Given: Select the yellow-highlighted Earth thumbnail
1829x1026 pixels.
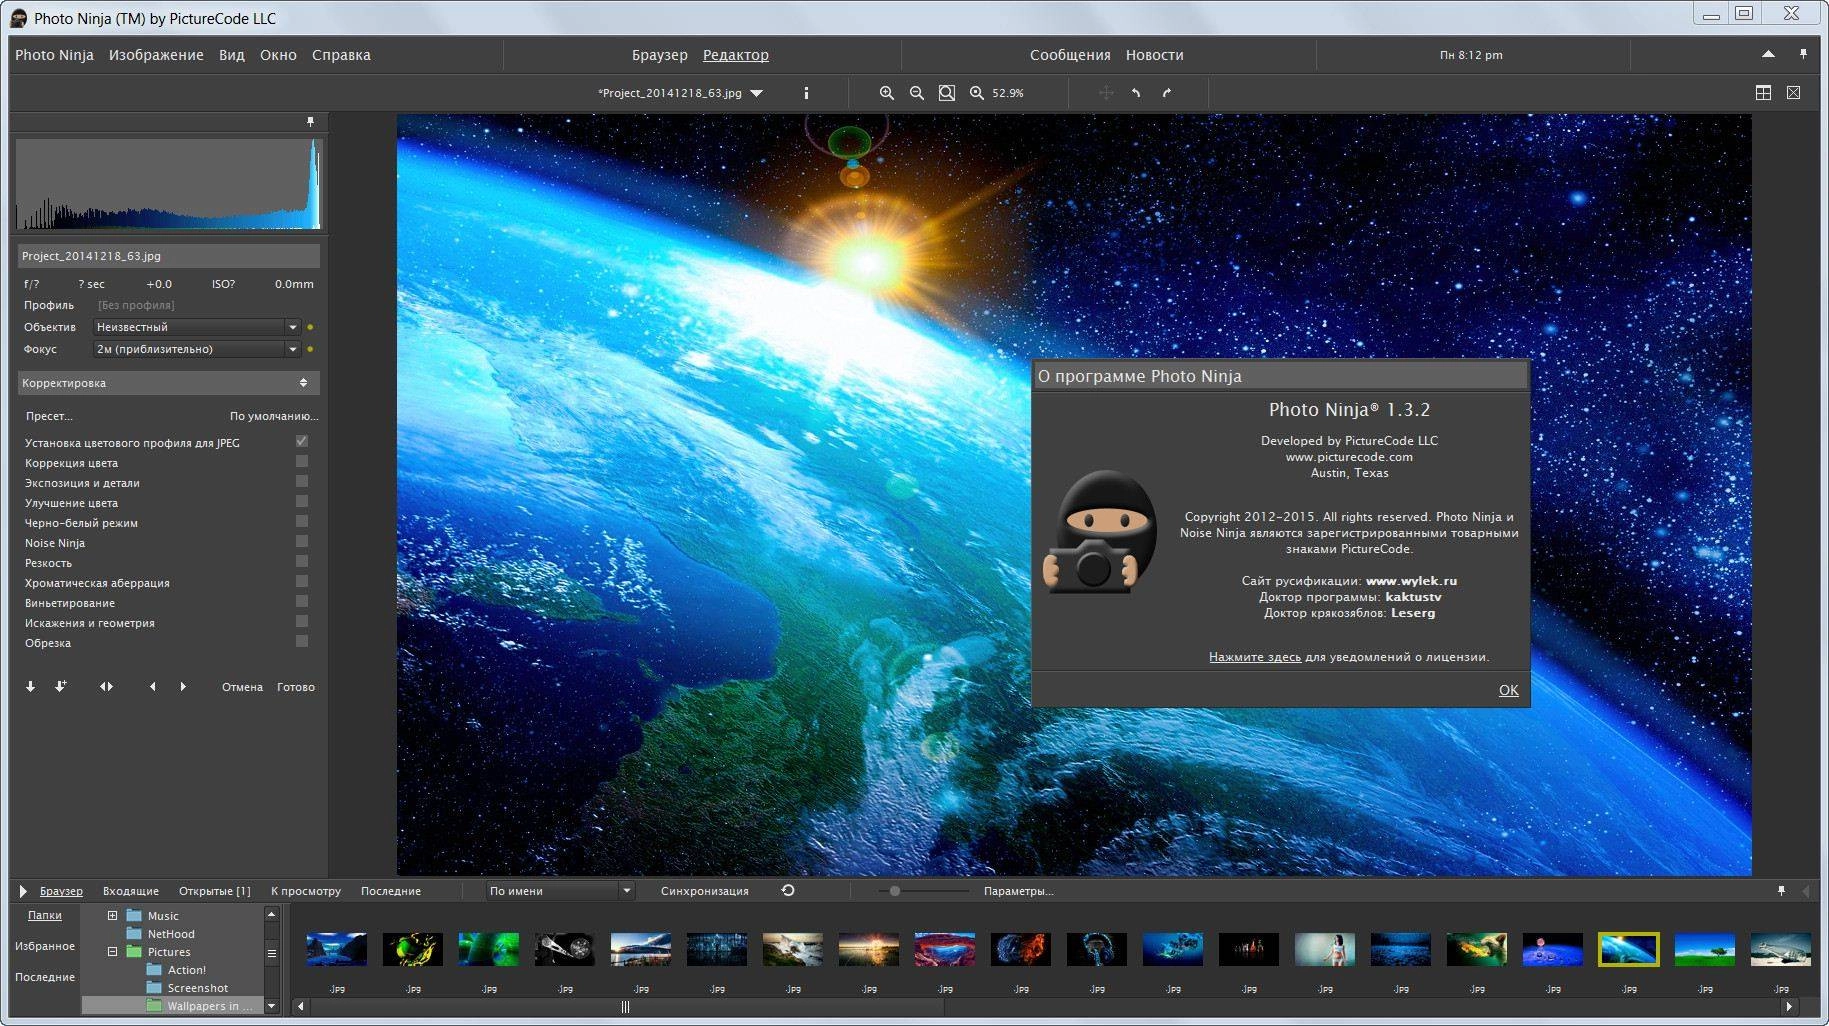Looking at the screenshot, I should click(1628, 949).
